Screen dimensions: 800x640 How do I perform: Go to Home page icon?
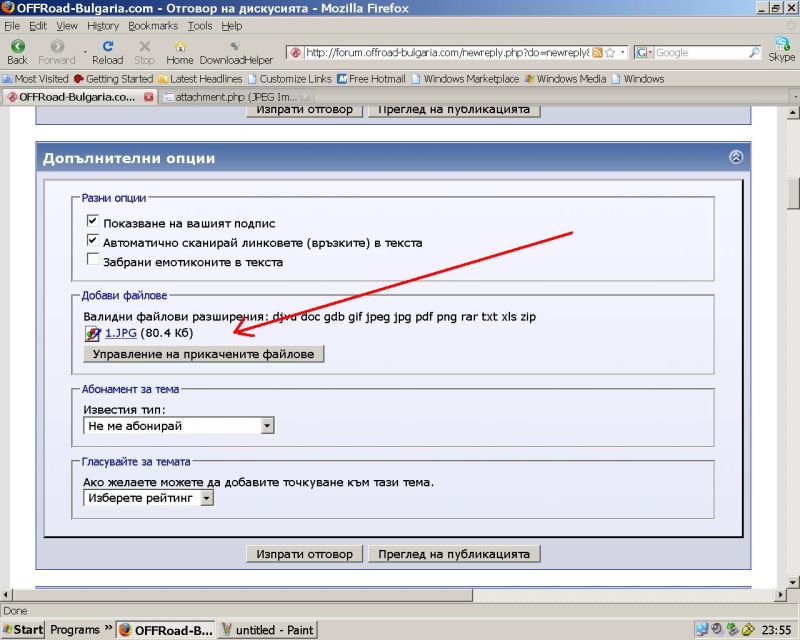[x=180, y=46]
